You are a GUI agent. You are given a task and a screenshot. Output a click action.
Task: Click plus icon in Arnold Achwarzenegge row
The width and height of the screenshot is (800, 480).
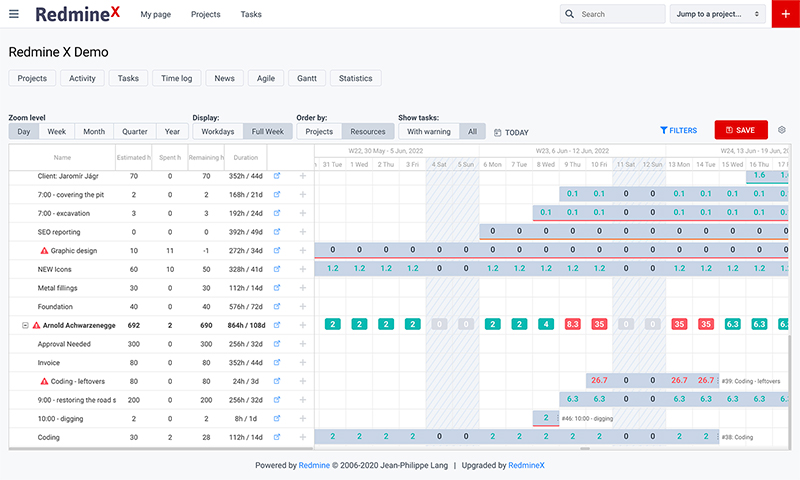[x=303, y=325]
